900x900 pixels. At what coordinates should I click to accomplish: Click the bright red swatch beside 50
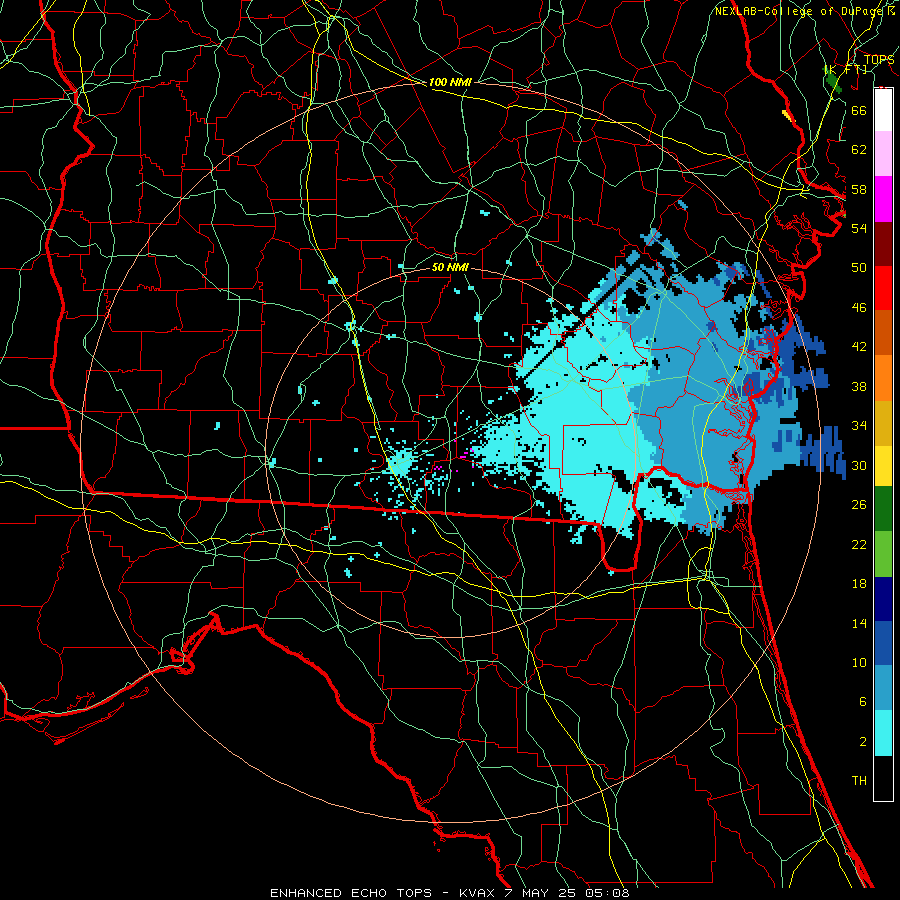coord(883,288)
